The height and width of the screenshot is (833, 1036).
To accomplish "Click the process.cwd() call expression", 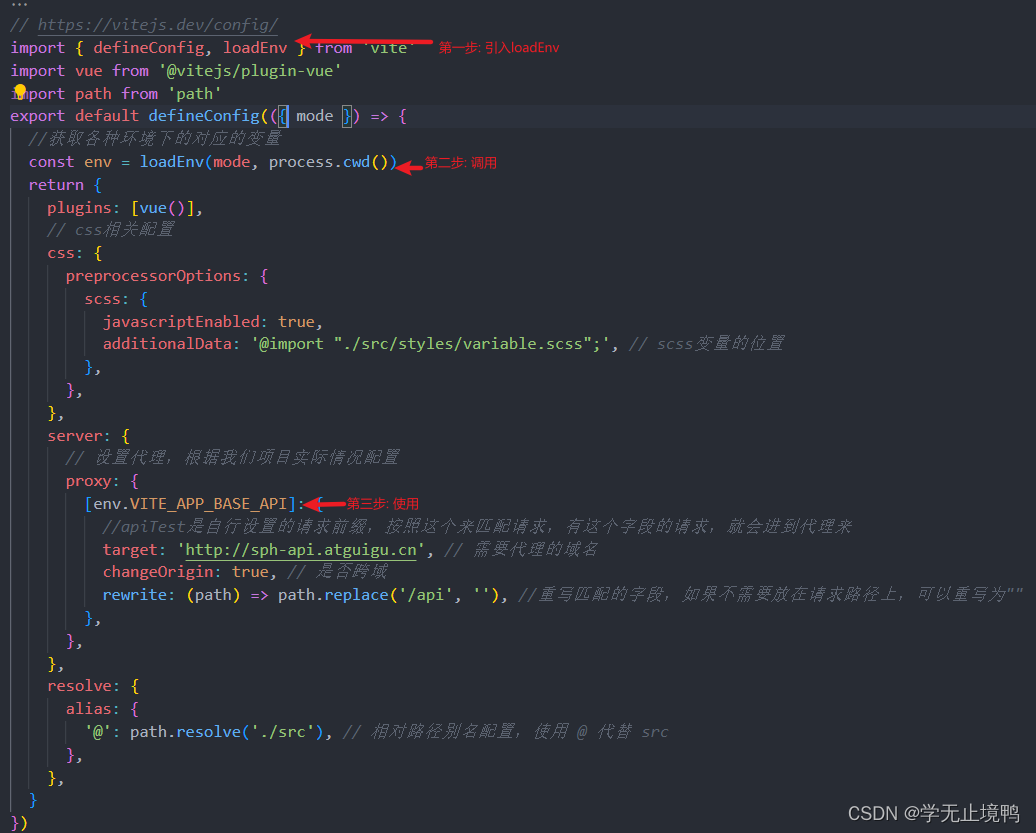I will pos(334,161).
